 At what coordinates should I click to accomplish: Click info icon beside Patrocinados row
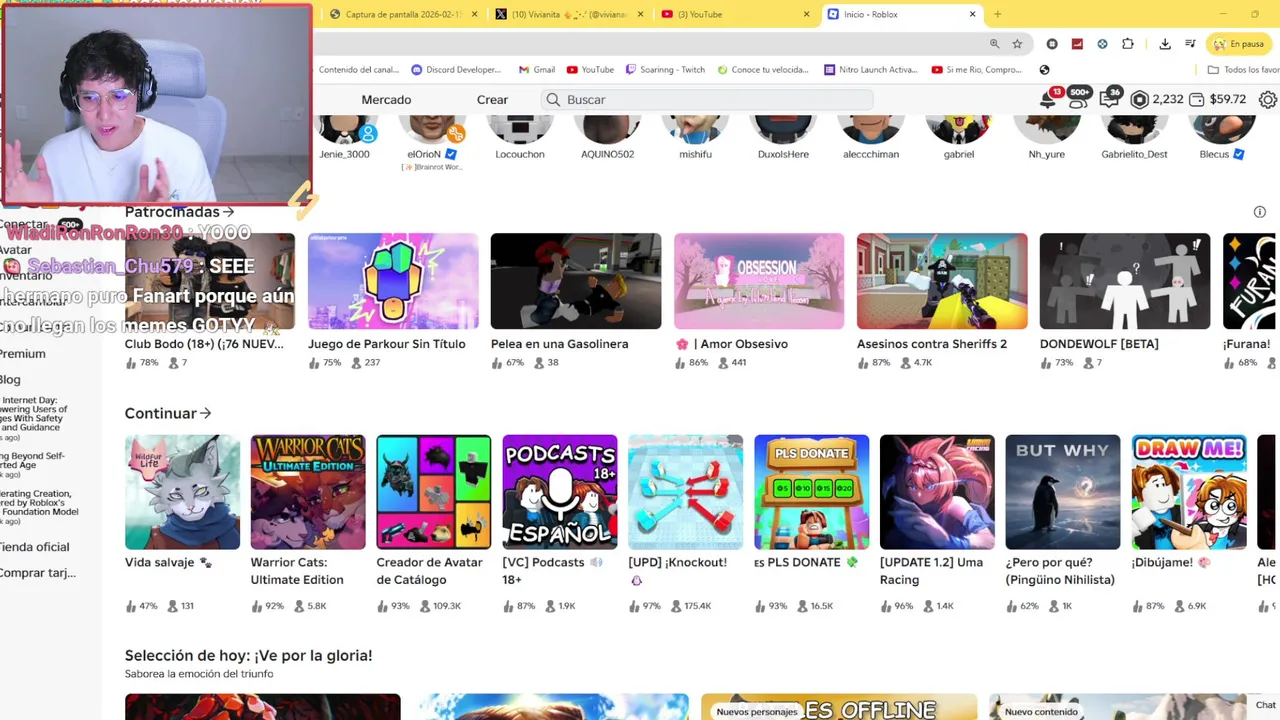[x=1260, y=212]
